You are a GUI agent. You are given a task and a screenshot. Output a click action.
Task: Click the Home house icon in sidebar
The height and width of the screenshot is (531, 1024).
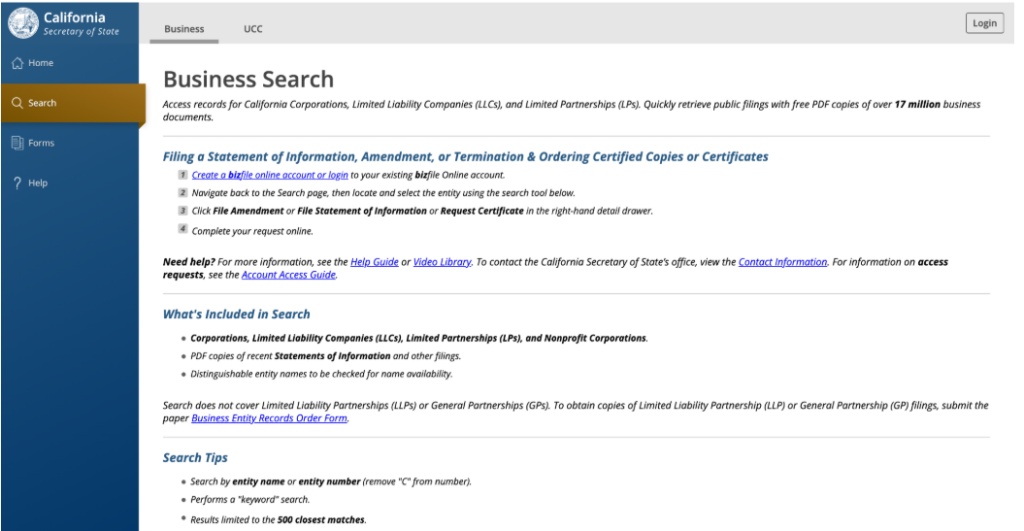pyautogui.click(x=18, y=63)
